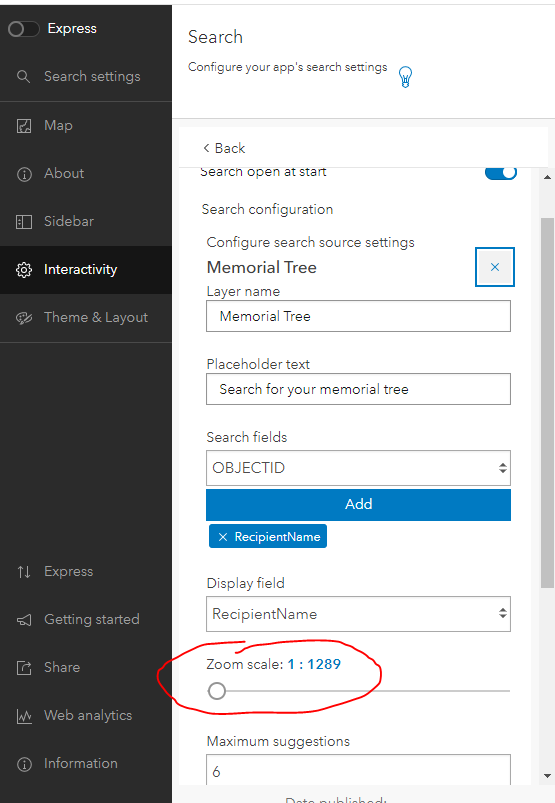The image size is (555, 803).
Task: Click the lightbulb tips icon
Action: pos(405,77)
